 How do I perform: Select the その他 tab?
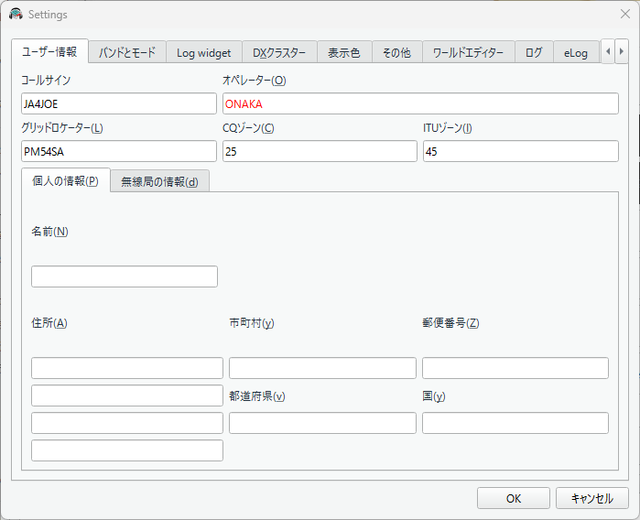397,53
